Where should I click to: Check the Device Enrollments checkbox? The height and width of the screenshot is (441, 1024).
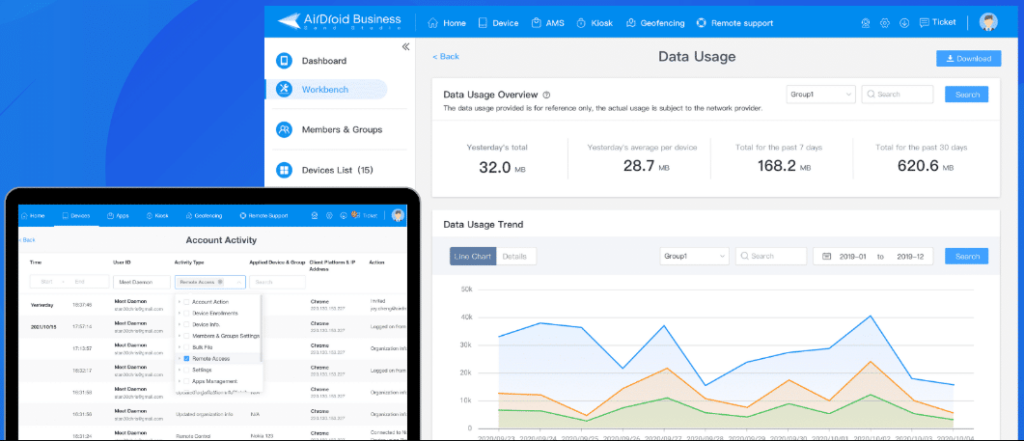coord(187,313)
